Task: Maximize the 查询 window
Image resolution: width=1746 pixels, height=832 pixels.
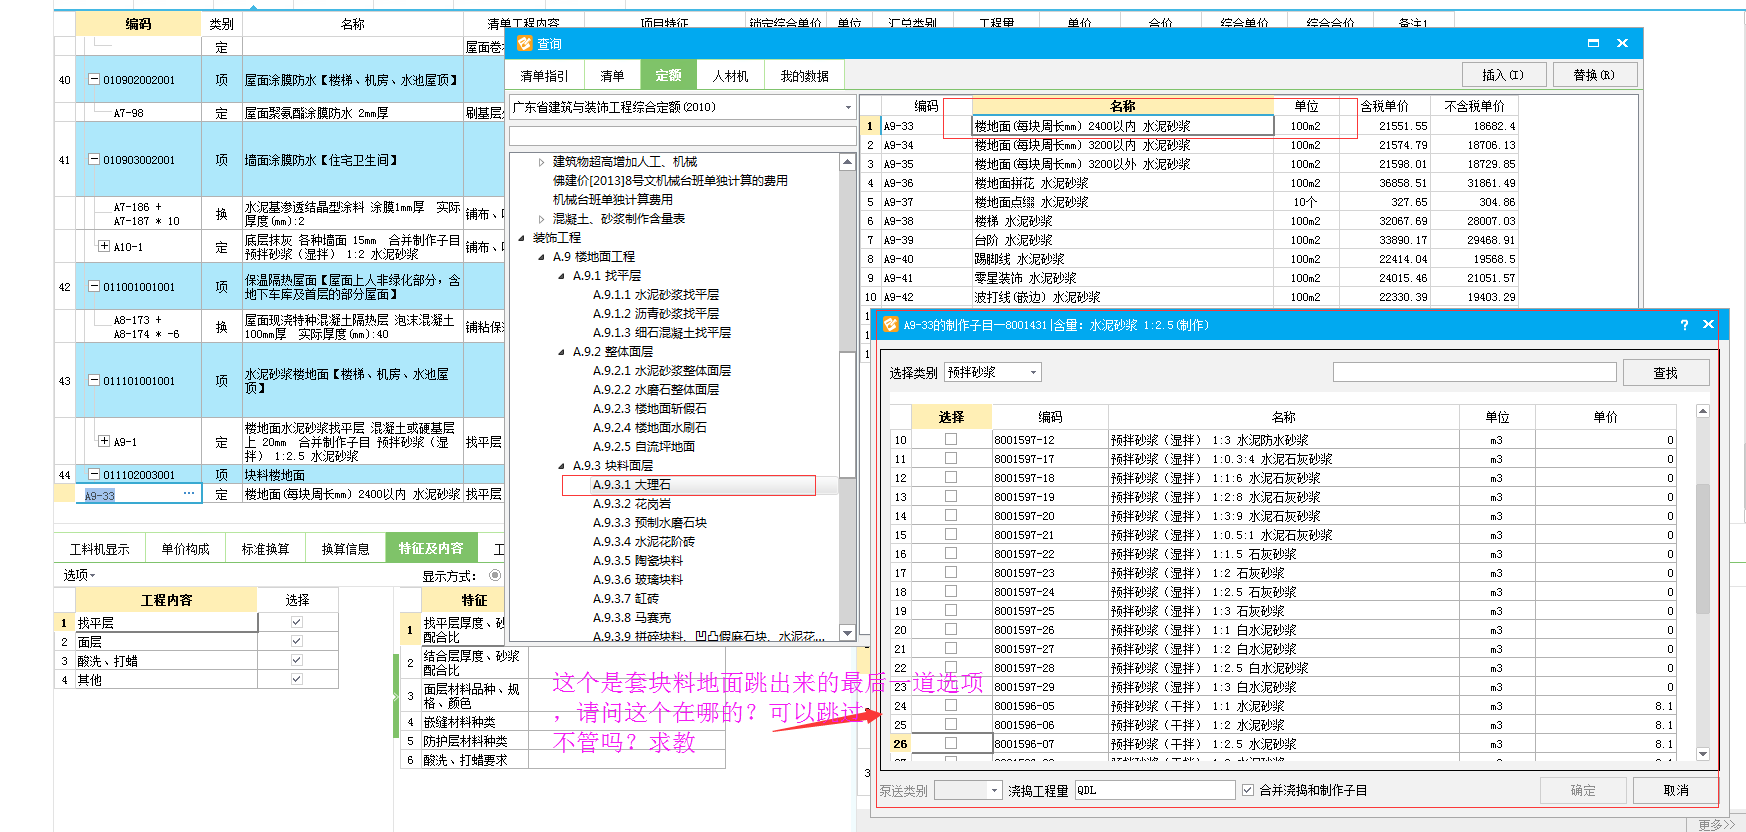Action: 1593,43
